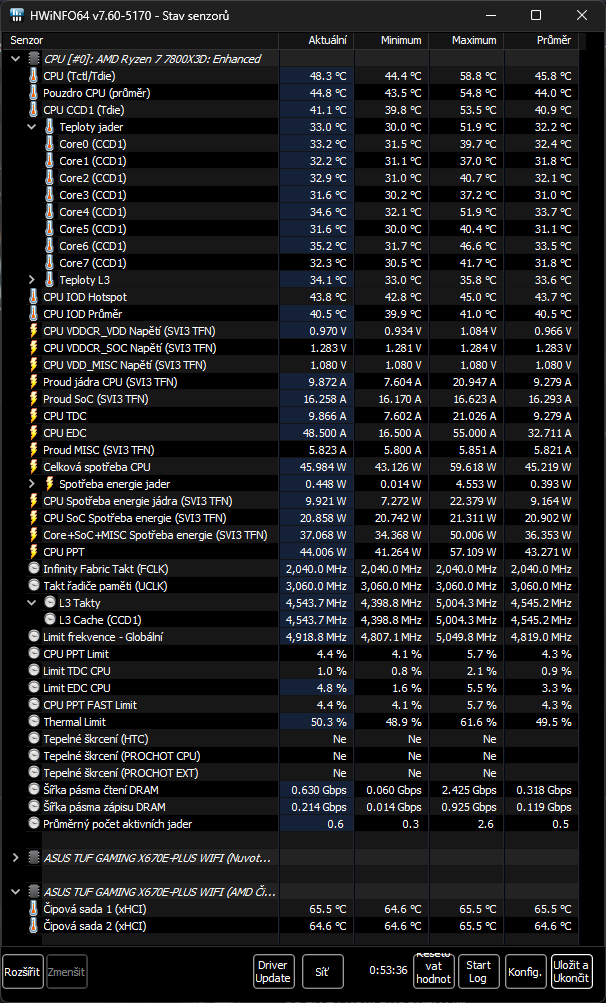The image size is (606, 1003).
Task: Click thermometer icon of CPU IOD Průměr
Action: [34, 313]
